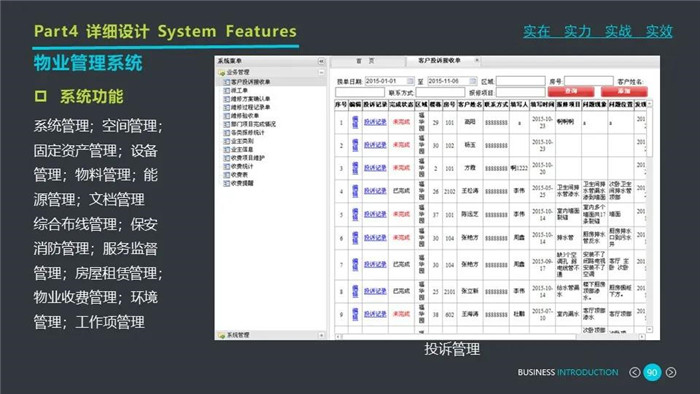Click the 业务管理 folder icon
The height and width of the screenshot is (394, 700).
[x=221, y=72]
